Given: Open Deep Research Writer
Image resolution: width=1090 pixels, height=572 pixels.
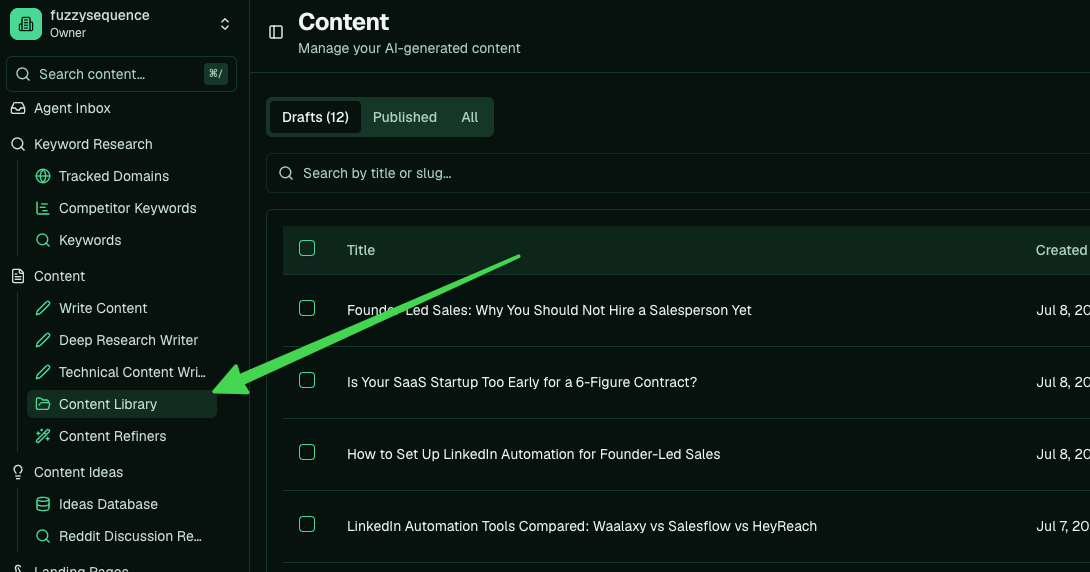Looking at the screenshot, I should click(x=129, y=340).
